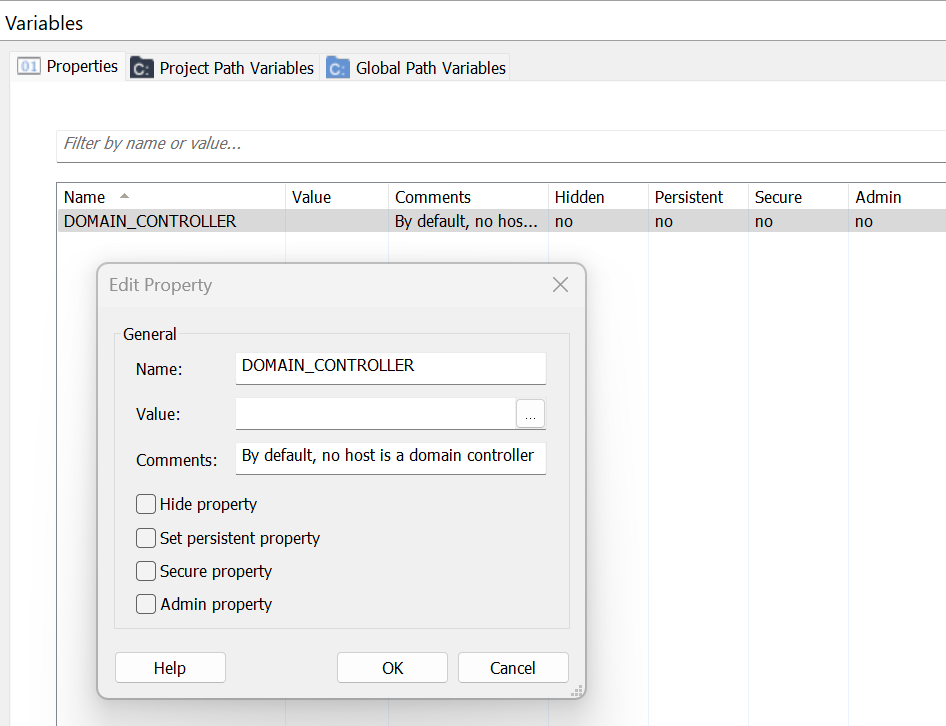Open the Value browse ellipsis button
Image resolution: width=946 pixels, height=726 pixels.
pyautogui.click(x=530, y=414)
